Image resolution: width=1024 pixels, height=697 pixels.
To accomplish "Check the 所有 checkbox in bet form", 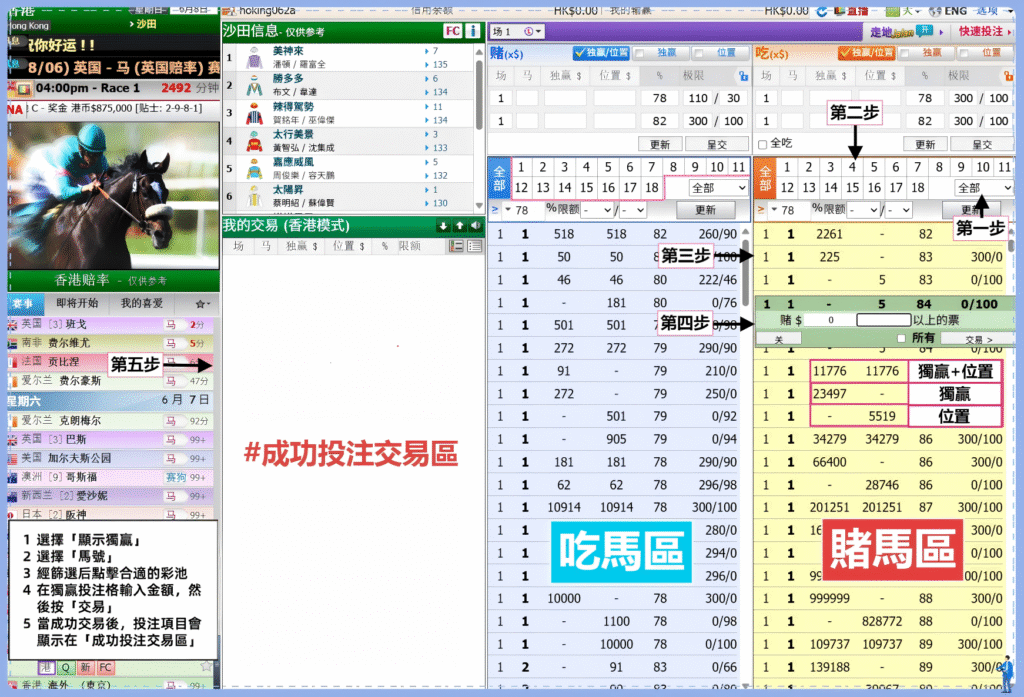I will [x=901, y=338].
